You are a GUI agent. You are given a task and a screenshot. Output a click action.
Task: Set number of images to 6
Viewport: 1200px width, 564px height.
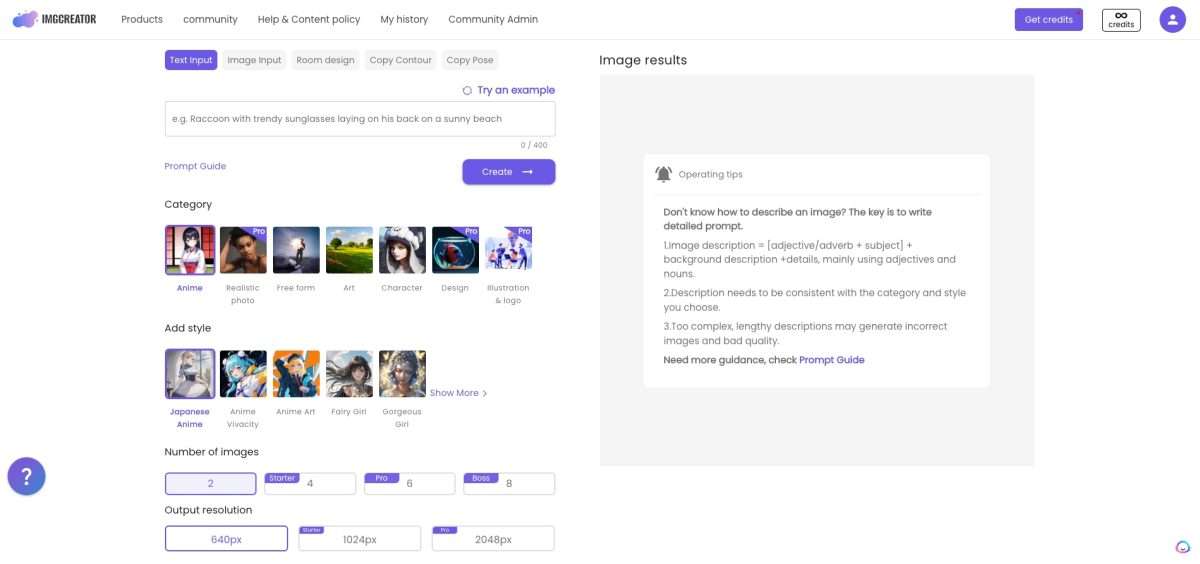click(409, 484)
